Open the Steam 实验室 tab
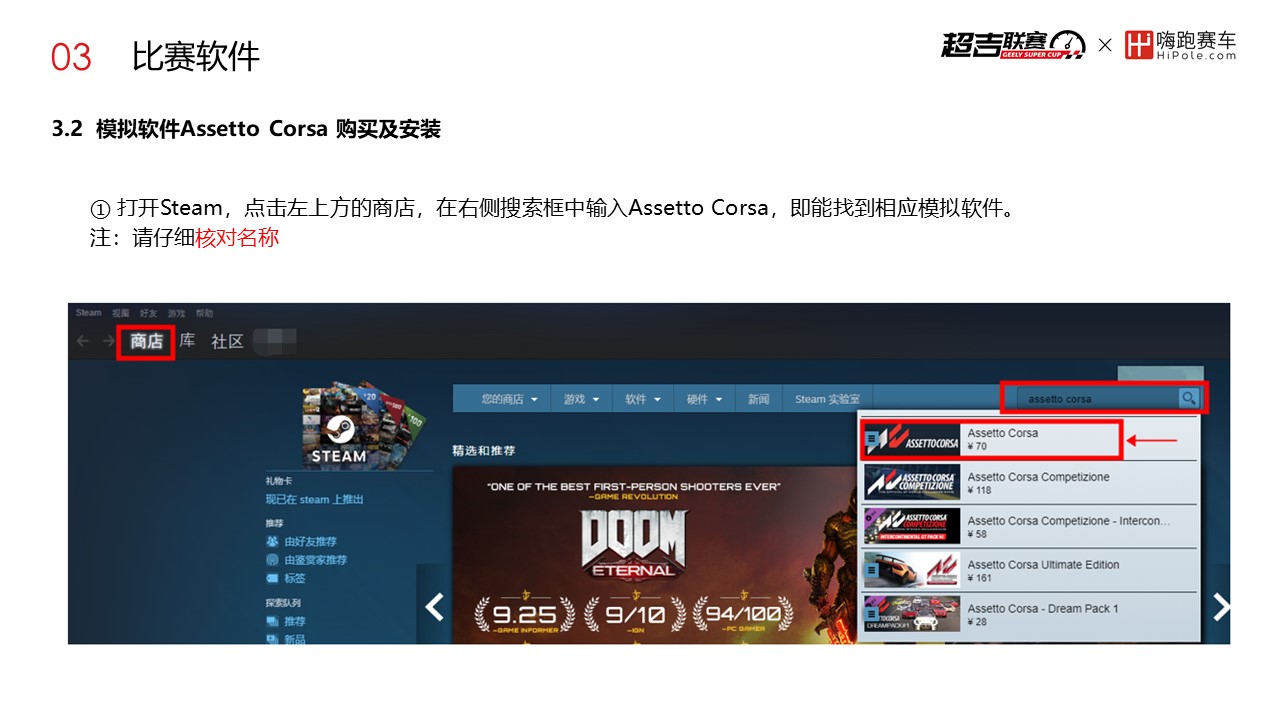Screen dimensions: 1280x720 (x=826, y=399)
